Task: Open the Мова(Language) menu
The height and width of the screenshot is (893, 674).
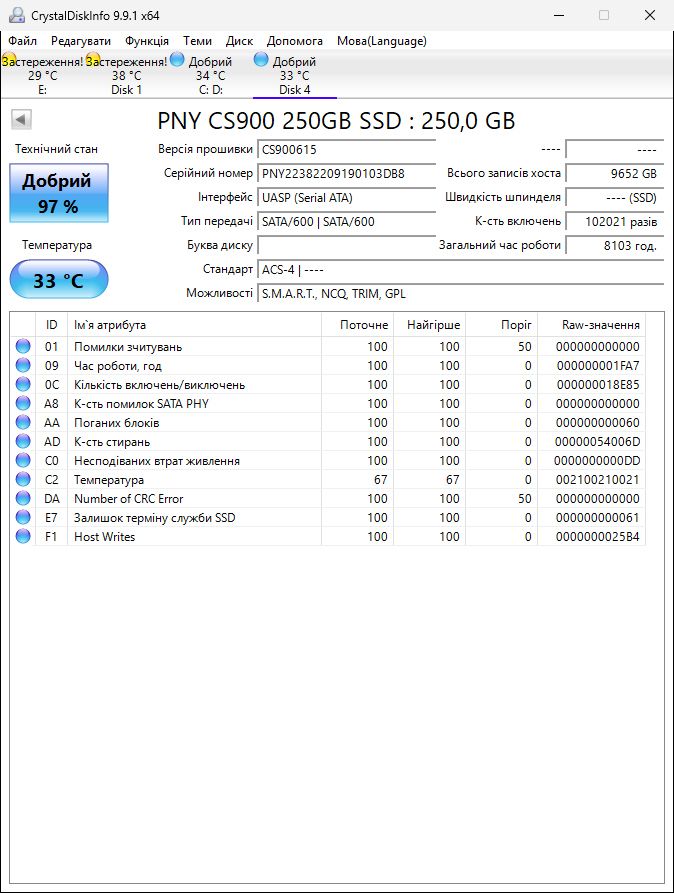Action: coord(382,41)
